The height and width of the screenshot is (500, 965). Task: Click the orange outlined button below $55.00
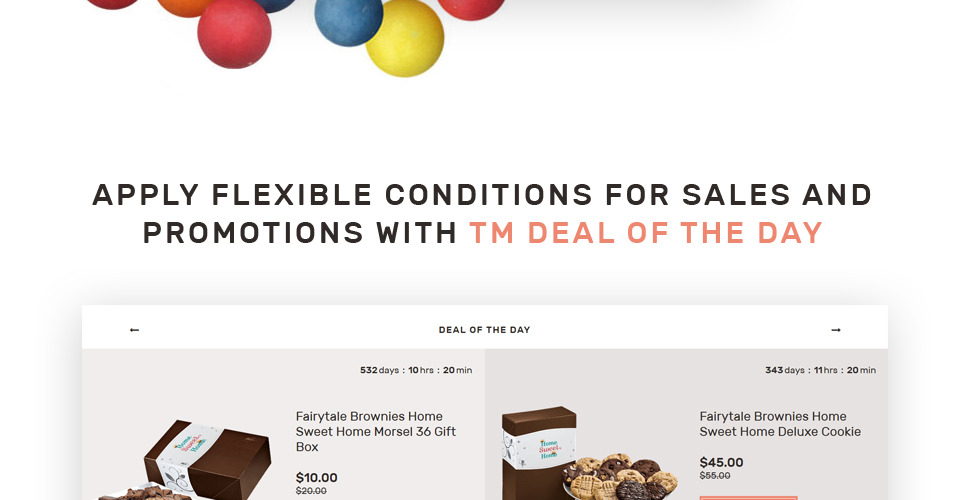click(748, 498)
